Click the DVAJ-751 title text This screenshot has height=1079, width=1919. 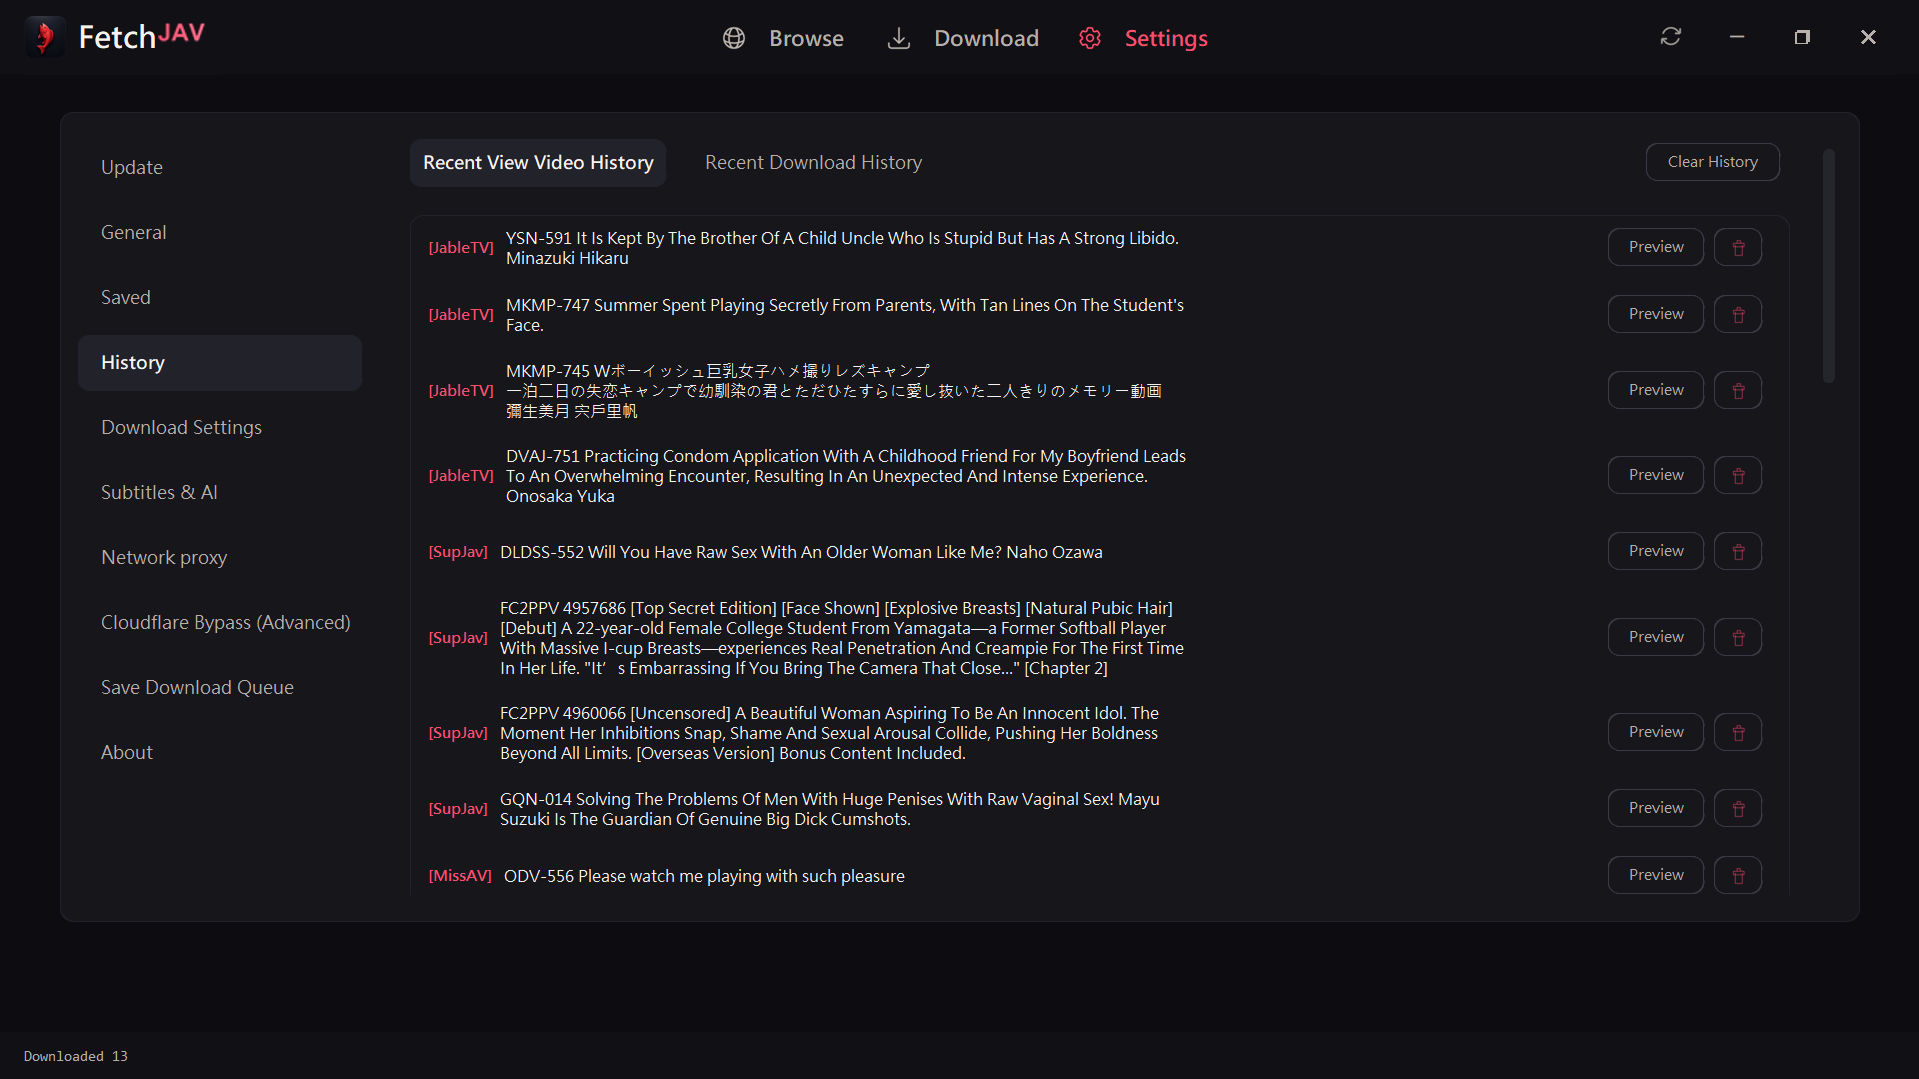pos(846,476)
